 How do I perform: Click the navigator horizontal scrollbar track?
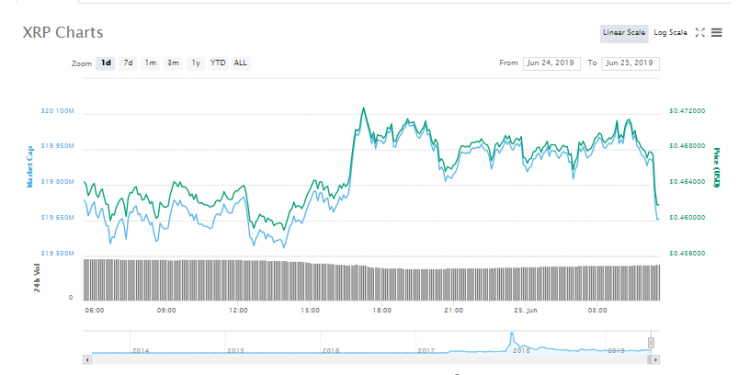tap(371, 359)
